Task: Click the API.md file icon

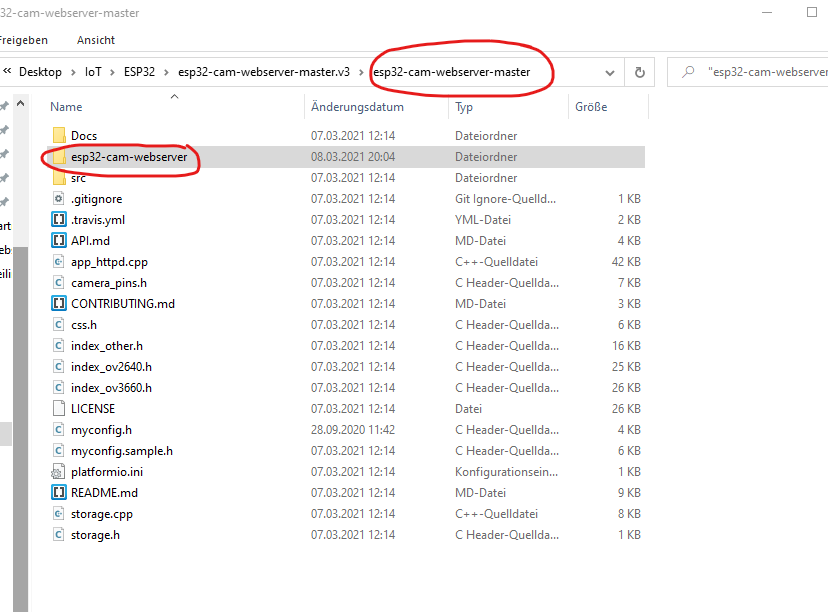Action: tap(59, 241)
